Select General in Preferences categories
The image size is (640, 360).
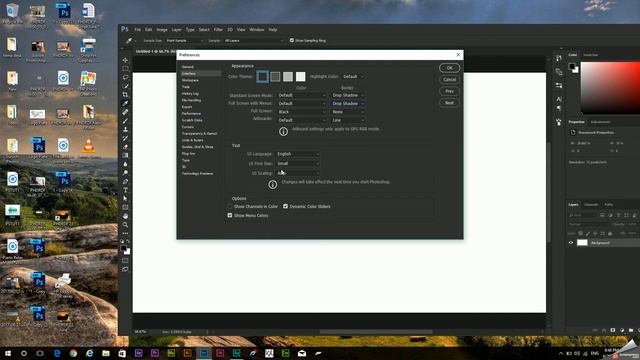pyautogui.click(x=188, y=67)
